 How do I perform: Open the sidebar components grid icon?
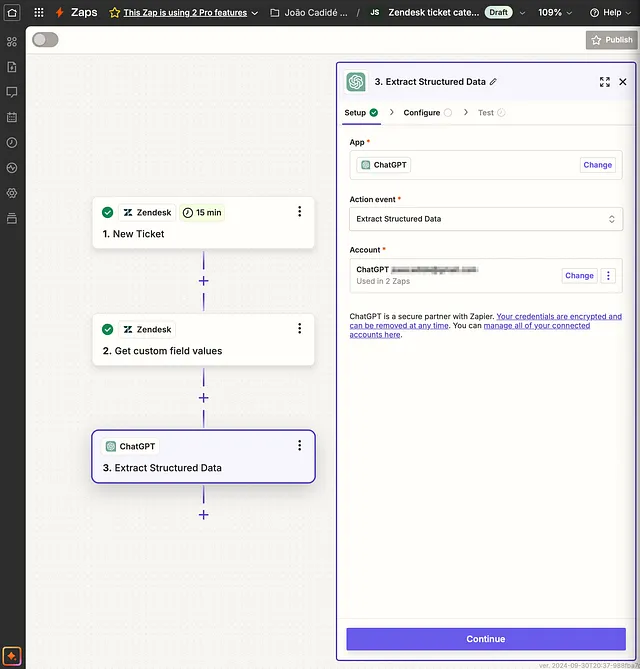click(12, 41)
